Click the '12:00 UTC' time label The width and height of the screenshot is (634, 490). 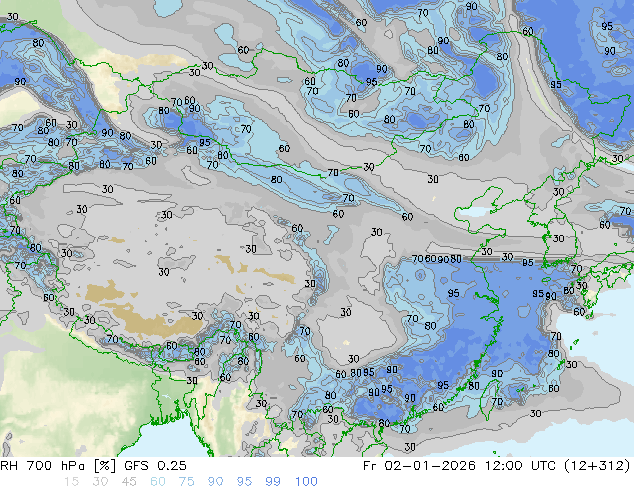click(x=519, y=466)
